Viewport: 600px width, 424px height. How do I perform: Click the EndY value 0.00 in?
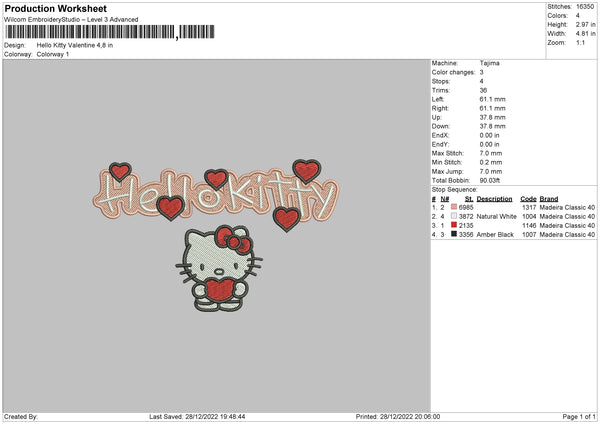[489, 145]
